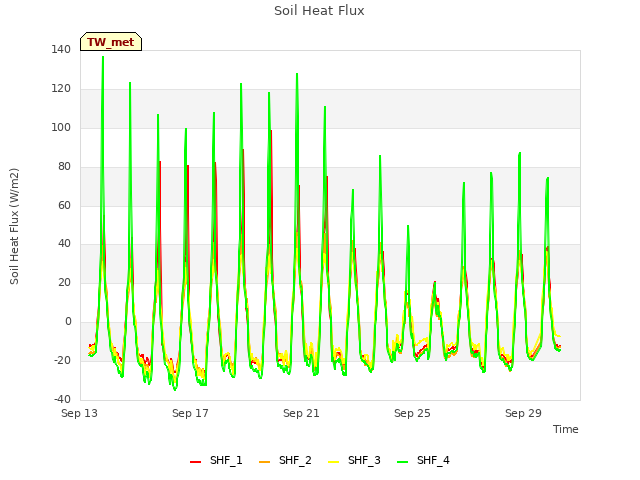Click the Sep 17 x-axis tick label
Screen dimensions: 640x480
tap(190, 413)
